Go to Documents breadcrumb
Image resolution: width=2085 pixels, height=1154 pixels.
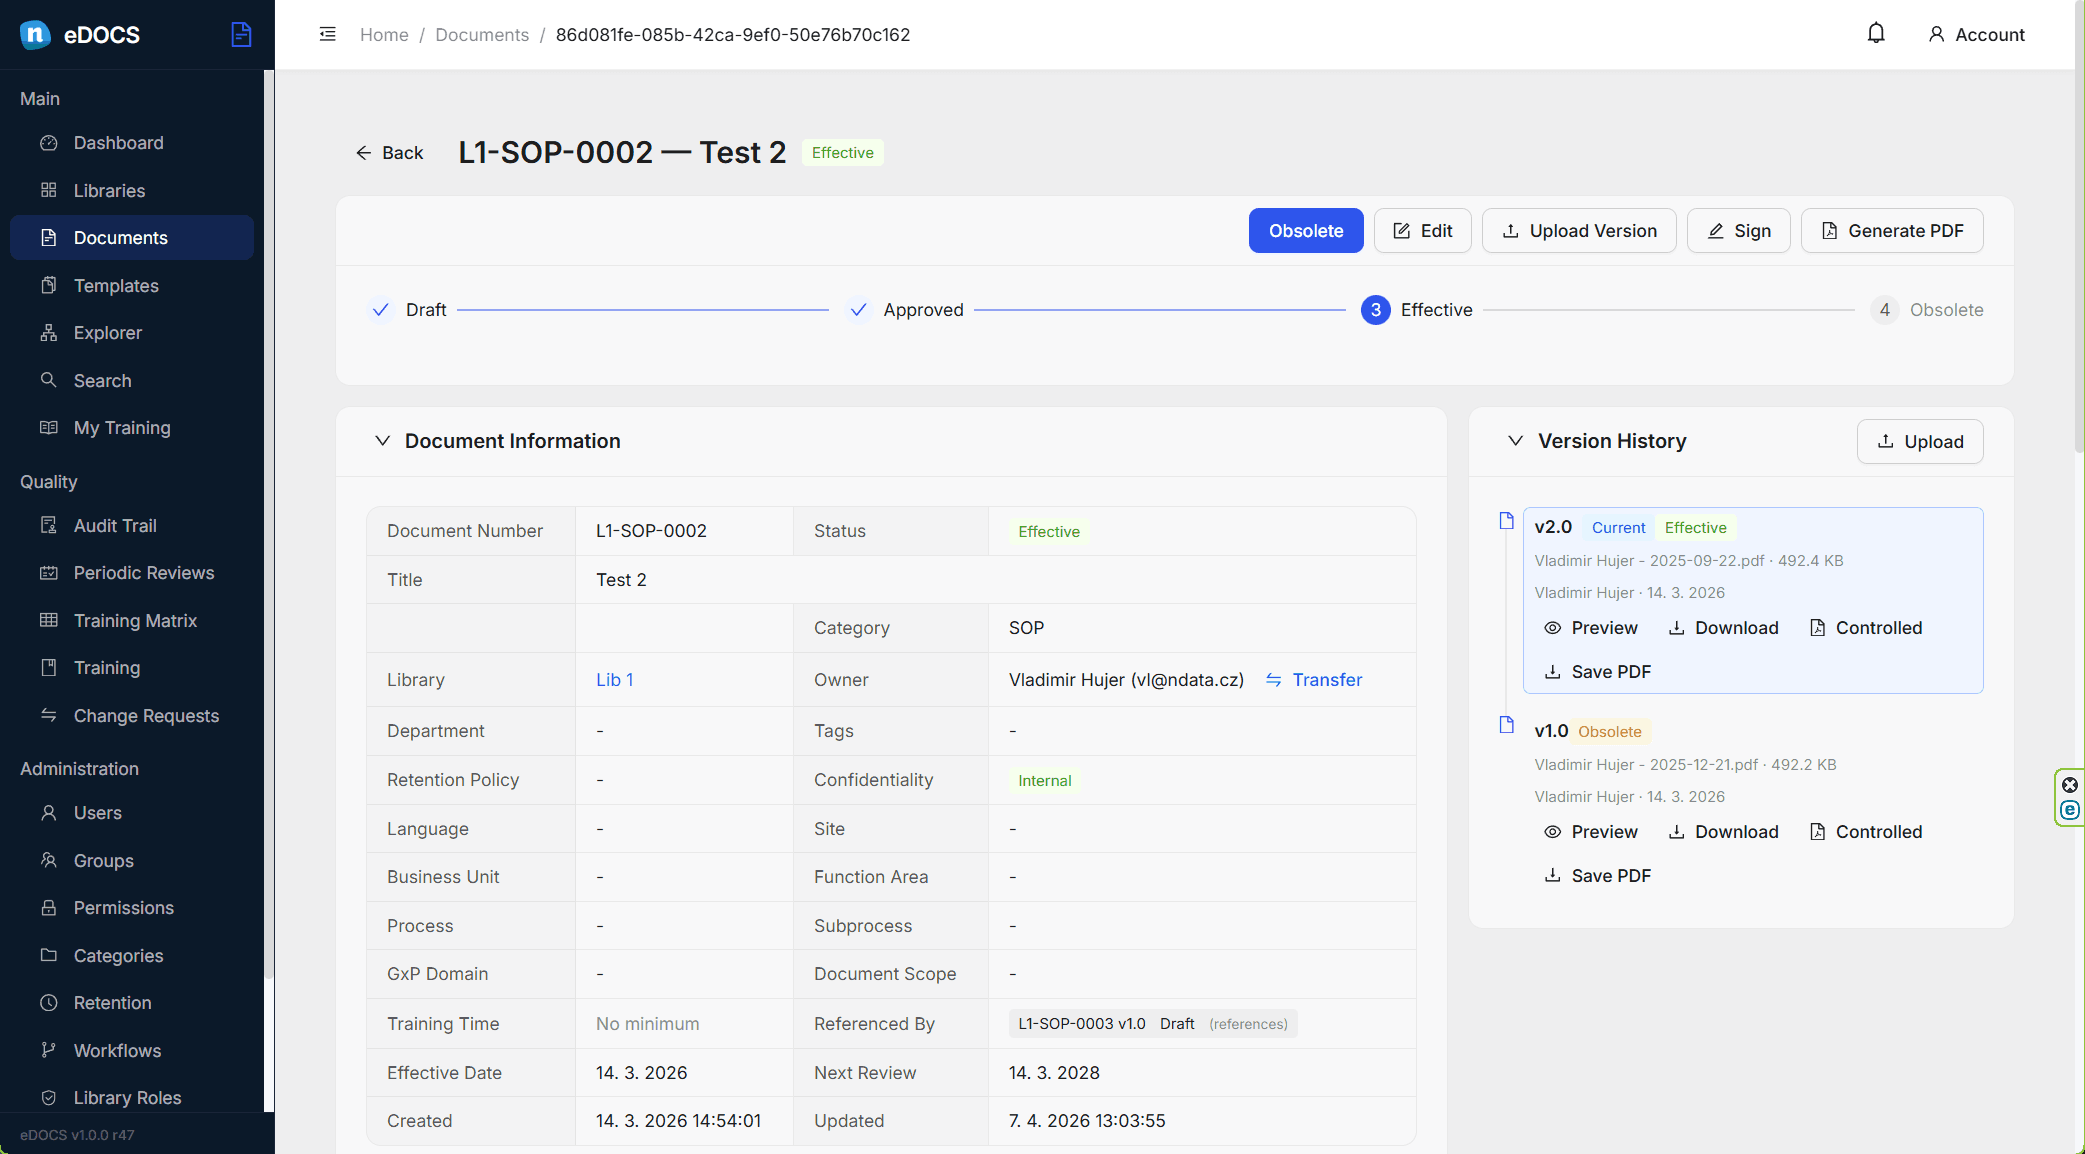pos(482,34)
